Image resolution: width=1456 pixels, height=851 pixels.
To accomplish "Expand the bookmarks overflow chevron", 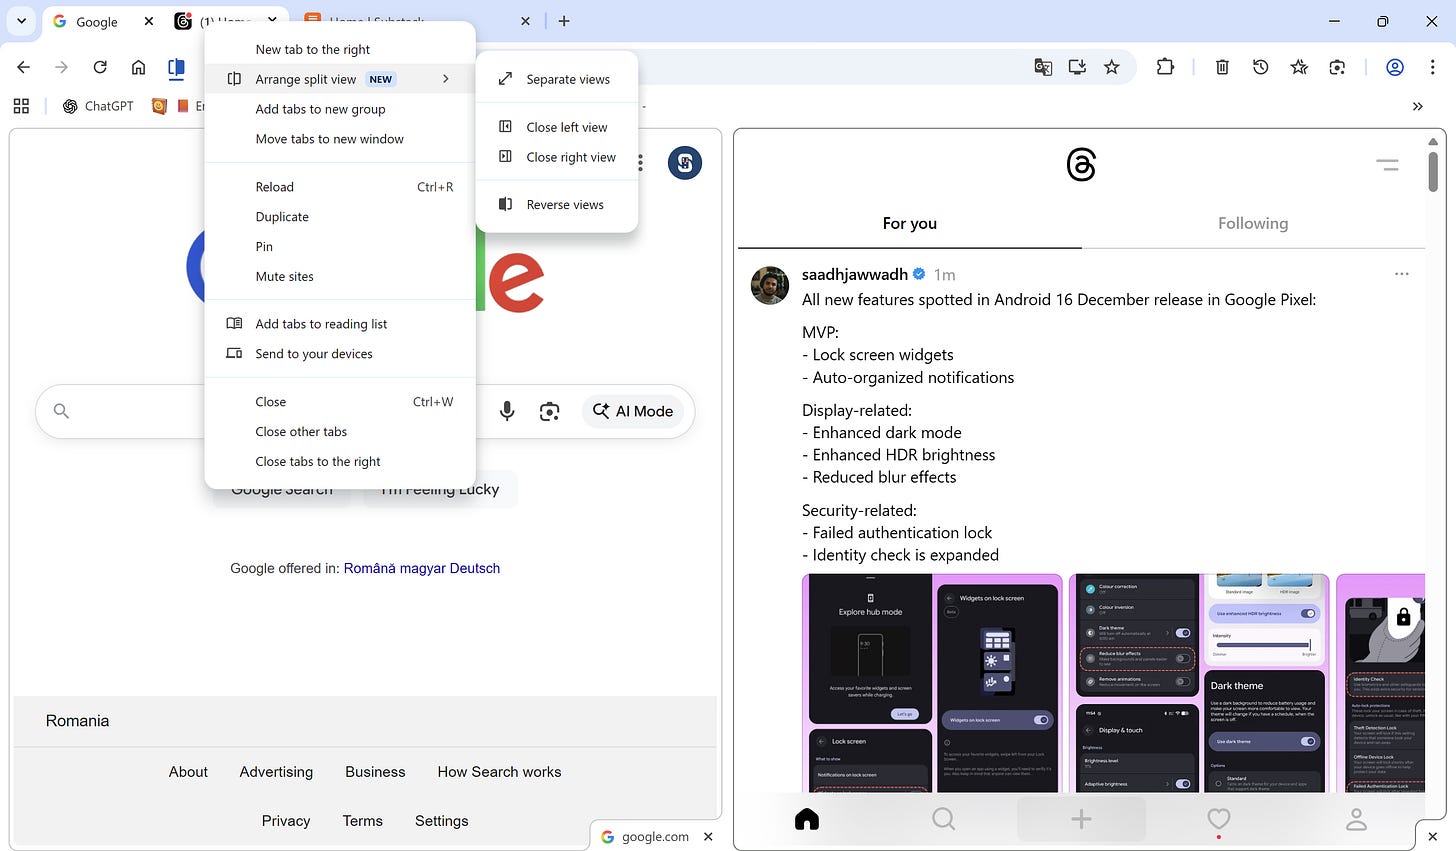I will [1417, 106].
